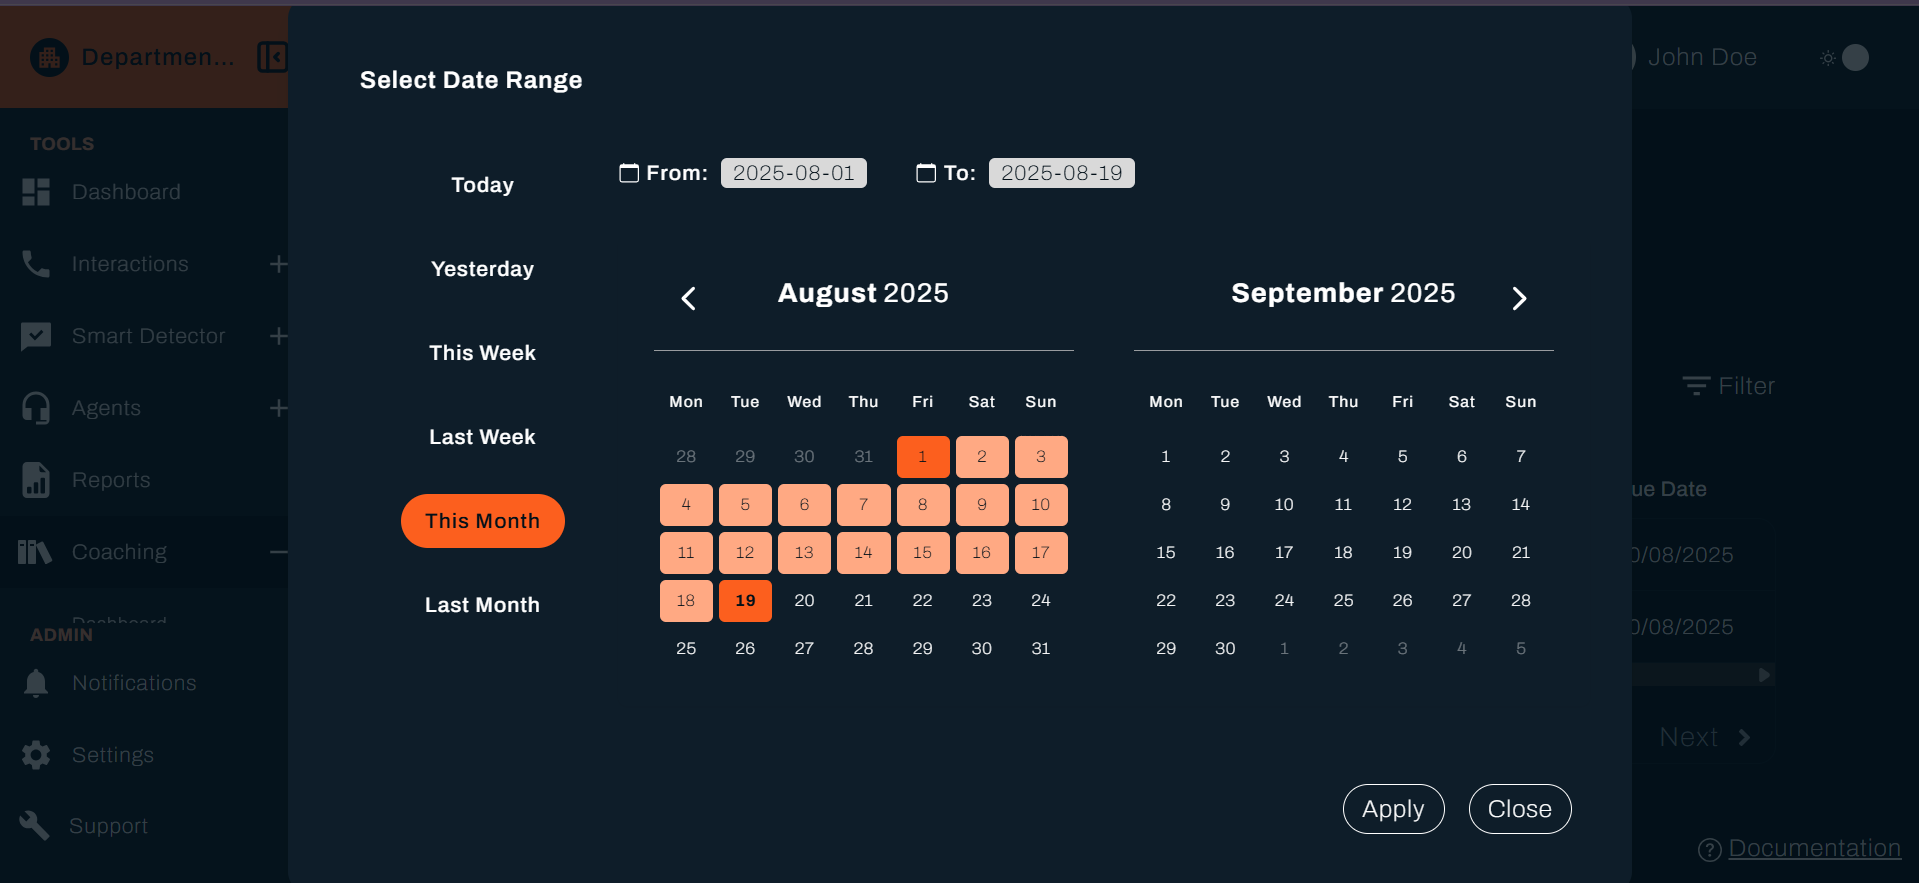Select the Yesterday preset
Viewport: 1919px width, 883px height.
[x=482, y=269]
